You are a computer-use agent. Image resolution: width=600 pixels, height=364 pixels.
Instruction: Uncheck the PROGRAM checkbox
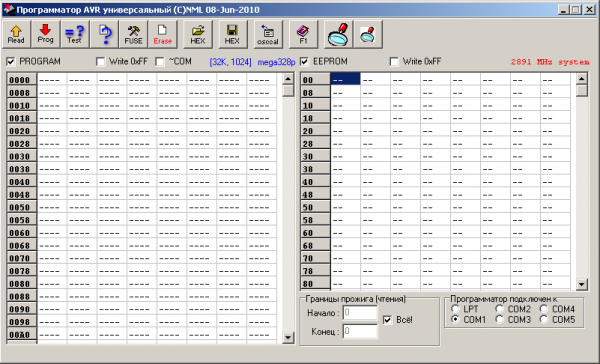[11, 61]
